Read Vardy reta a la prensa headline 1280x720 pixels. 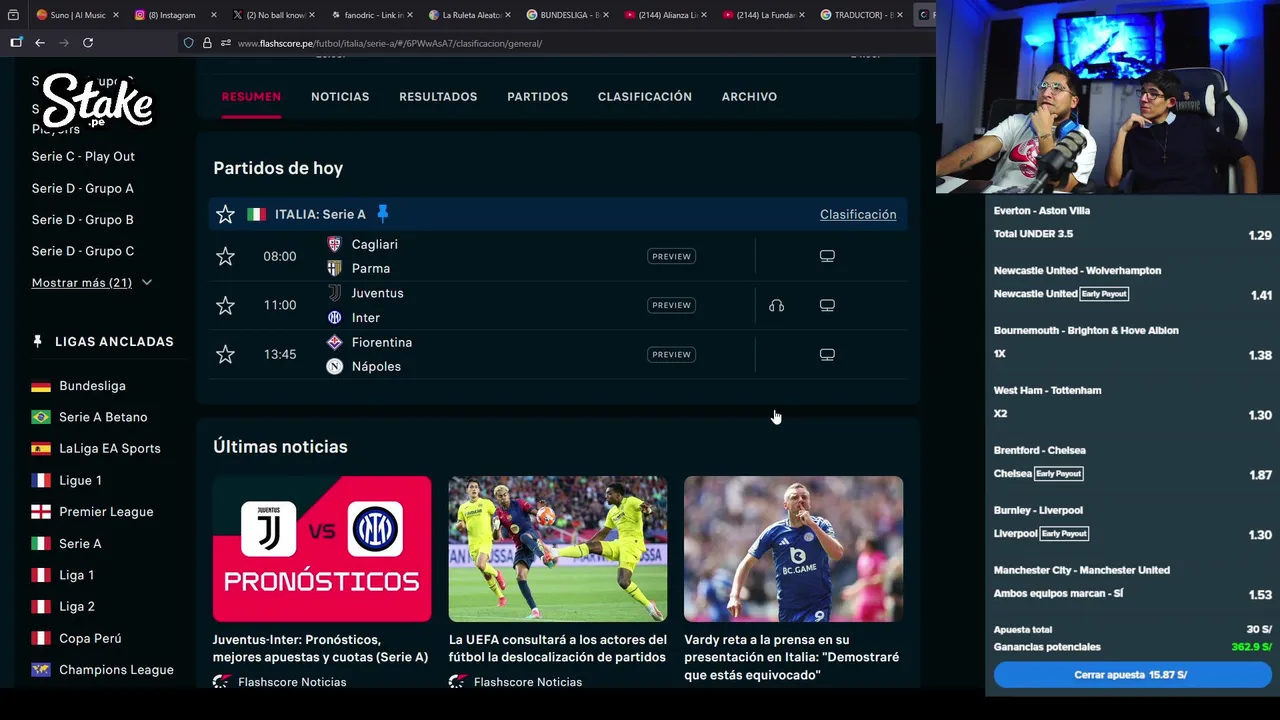coord(791,658)
